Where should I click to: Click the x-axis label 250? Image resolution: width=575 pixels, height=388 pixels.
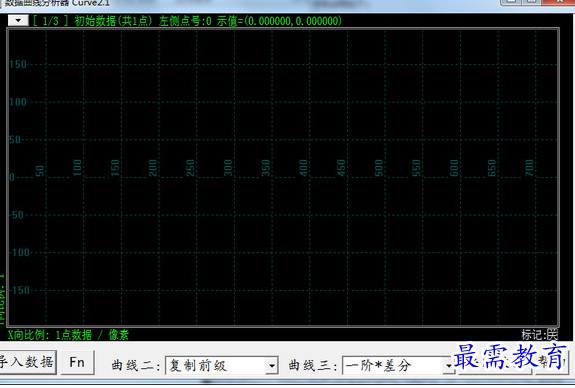click(x=190, y=168)
